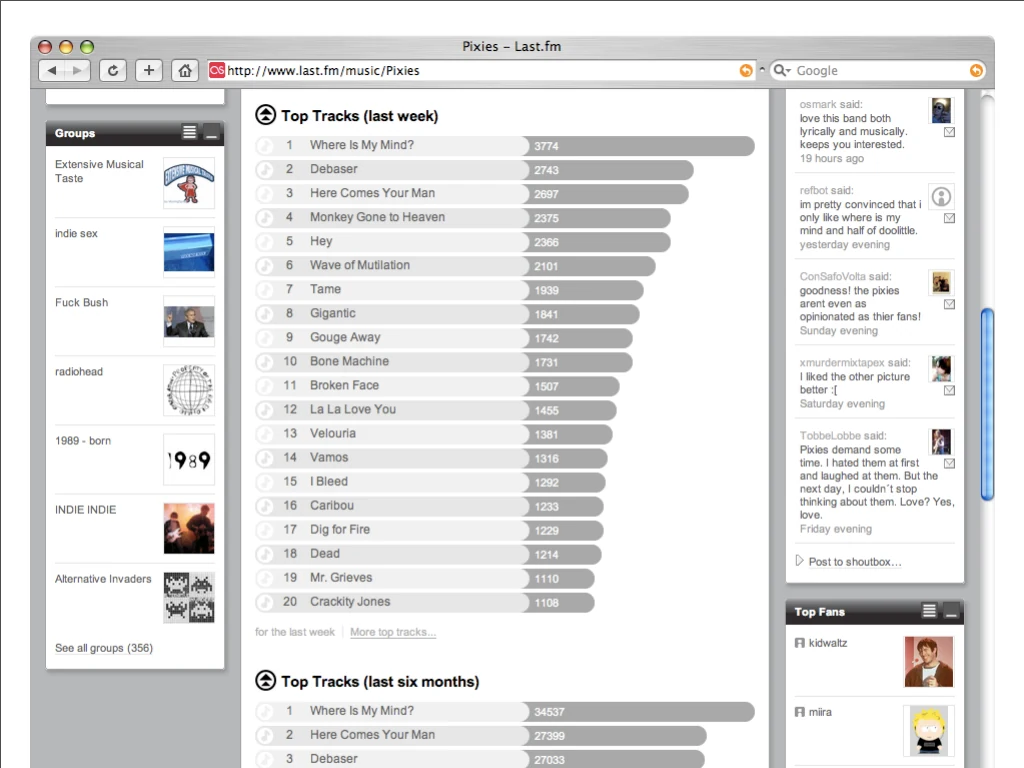The image size is (1024, 768).
Task: Open miira top fan avatar
Action: pos(929,731)
